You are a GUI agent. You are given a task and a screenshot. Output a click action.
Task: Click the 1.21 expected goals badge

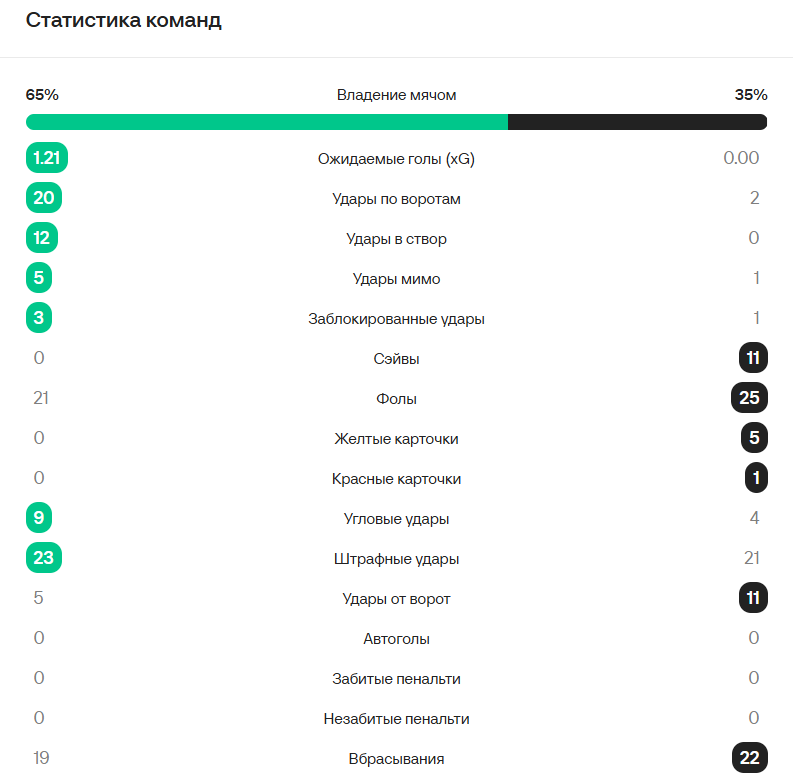[x=47, y=158]
